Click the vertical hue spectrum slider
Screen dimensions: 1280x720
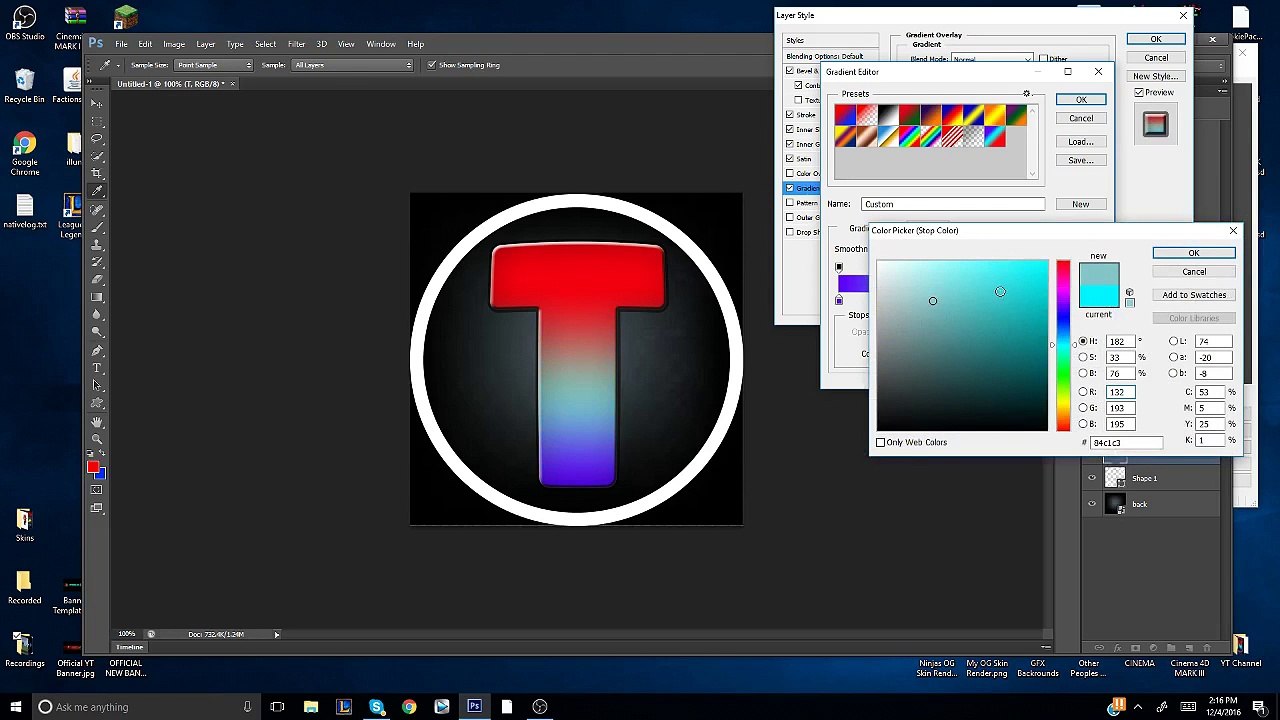point(1063,346)
